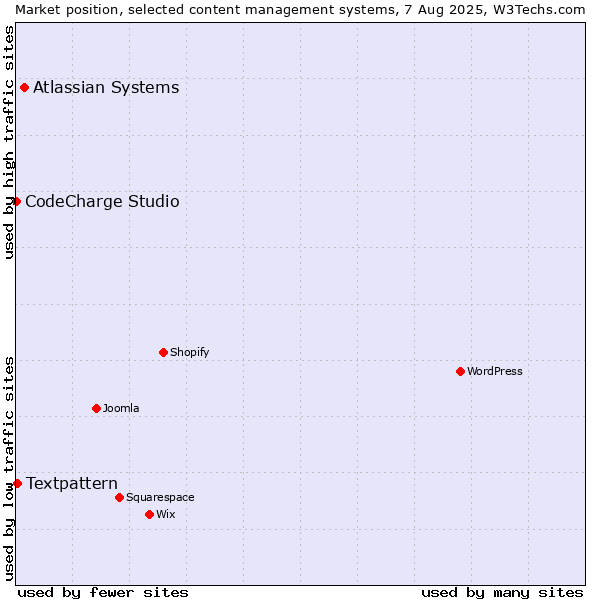Click the chart title mentioning W3Techs.com
Screen dimensions: 600x600
300,10
